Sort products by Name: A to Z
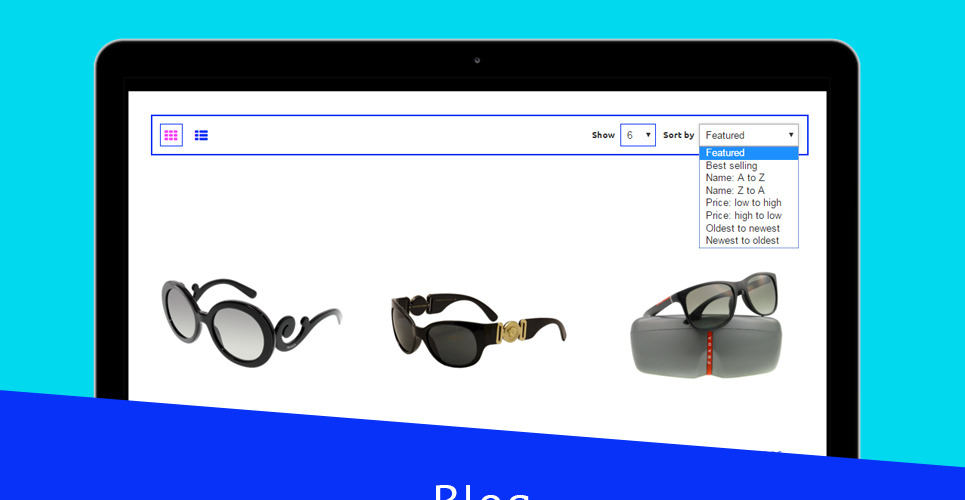965x500 pixels. [x=735, y=178]
